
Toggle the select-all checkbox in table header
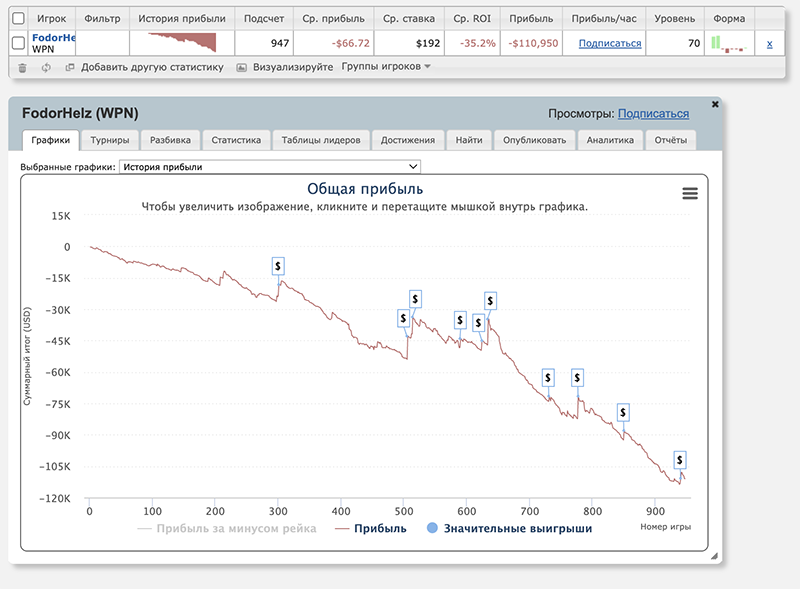click(18, 18)
